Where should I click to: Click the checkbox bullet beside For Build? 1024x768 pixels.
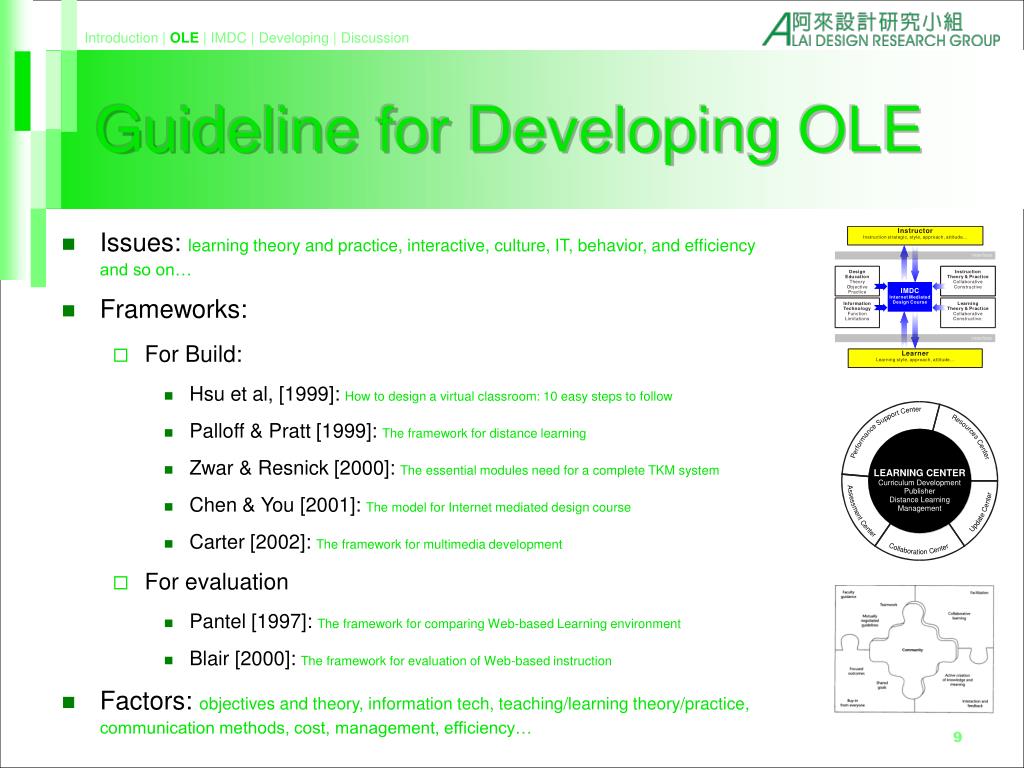(x=121, y=355)
